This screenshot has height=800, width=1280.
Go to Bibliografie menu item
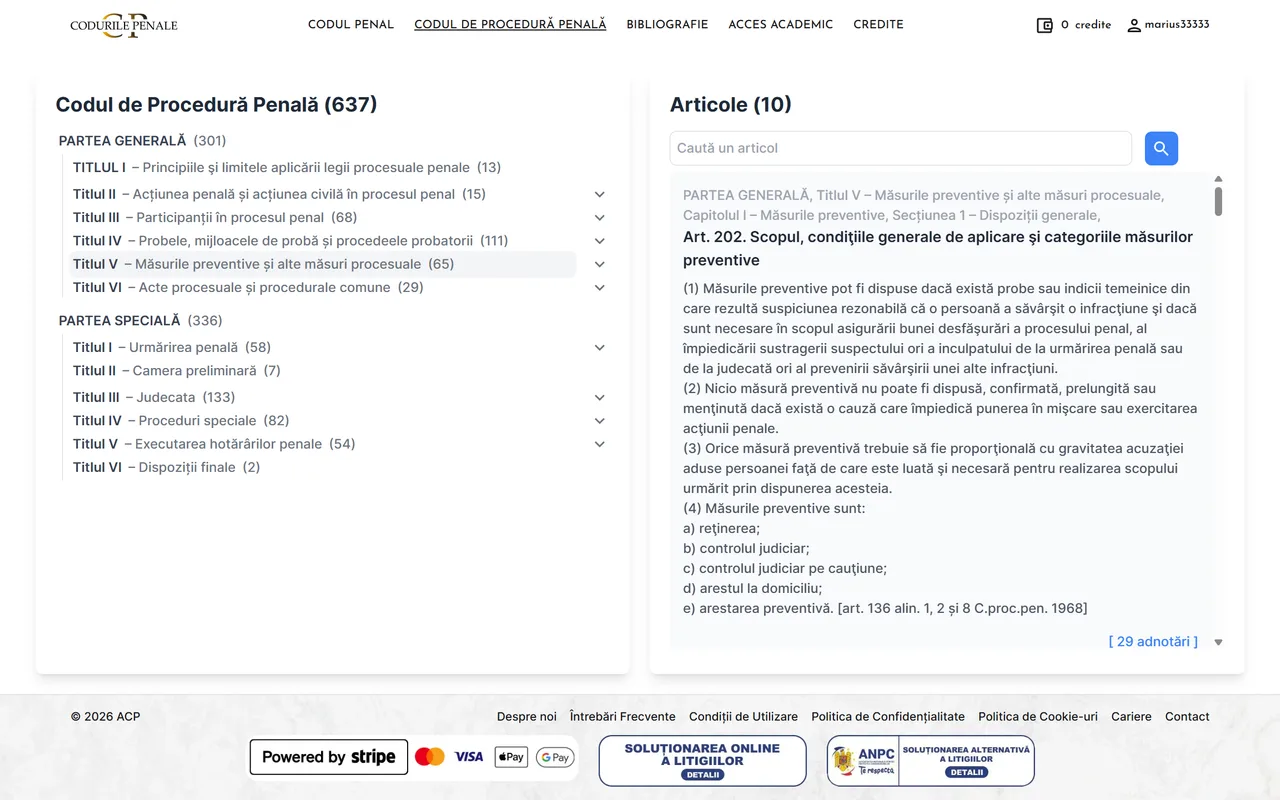tap(667, 25)
